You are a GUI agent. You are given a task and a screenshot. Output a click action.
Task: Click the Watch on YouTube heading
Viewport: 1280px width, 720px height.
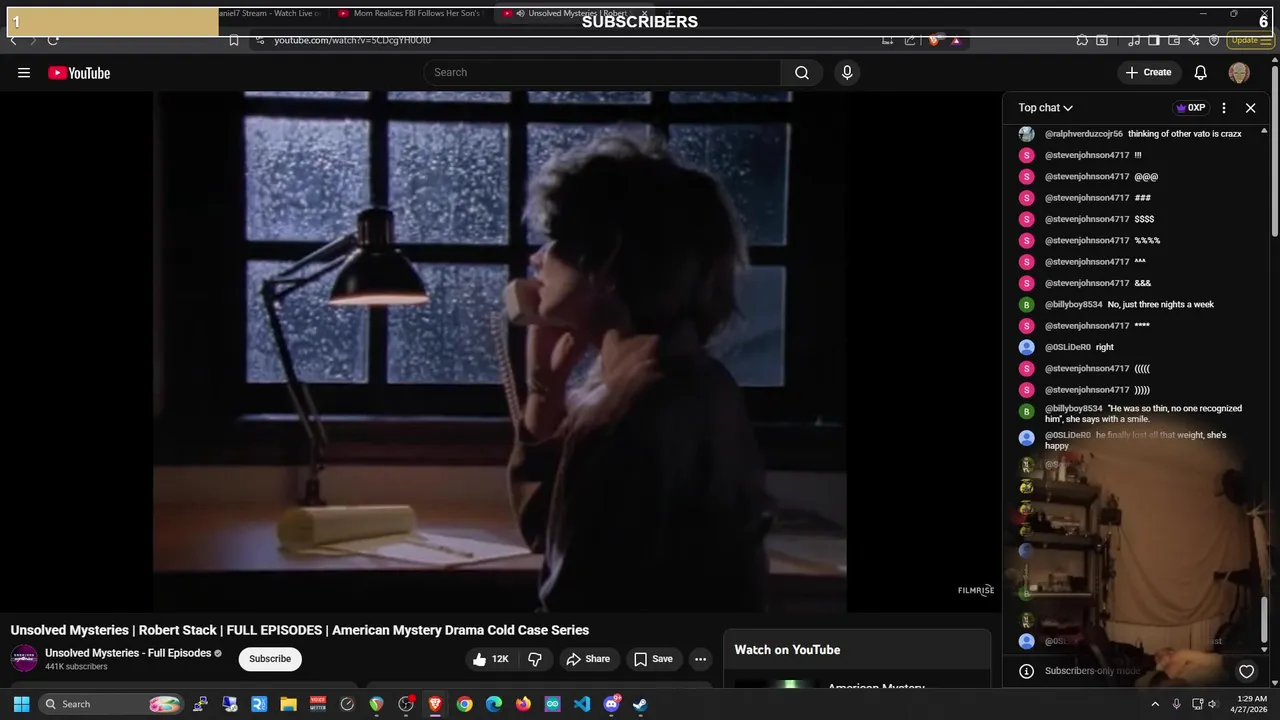point(787,650)
